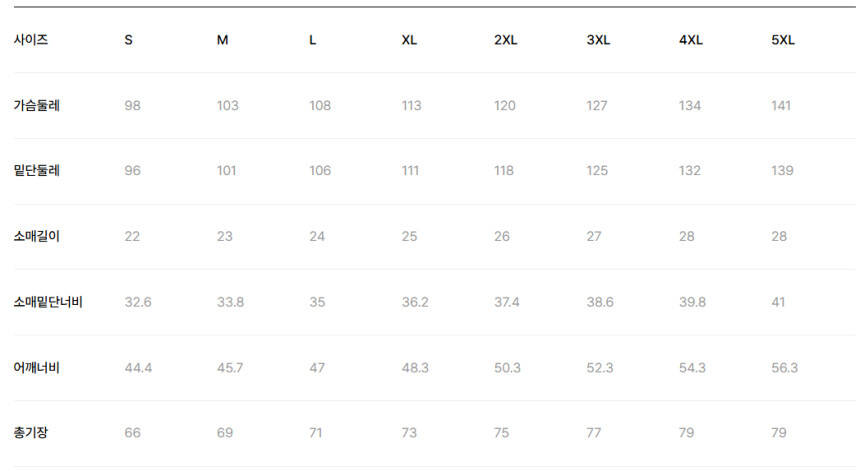860x471 pixels.
Task: Select chest value 127 for 3XL
Action: pos(597,105)
